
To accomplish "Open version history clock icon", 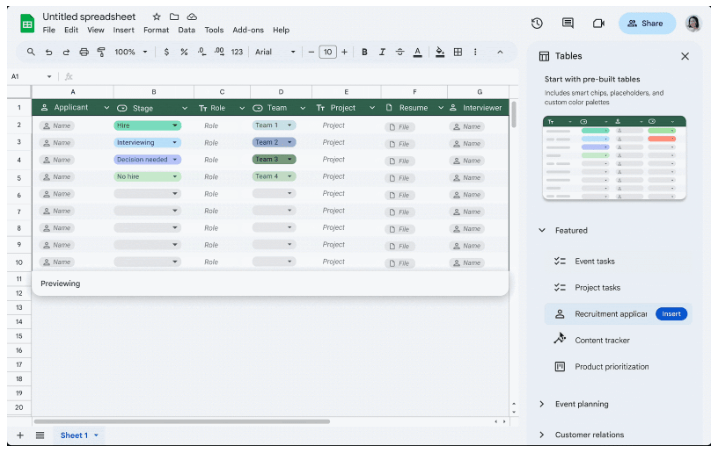I will click(537, 23).
